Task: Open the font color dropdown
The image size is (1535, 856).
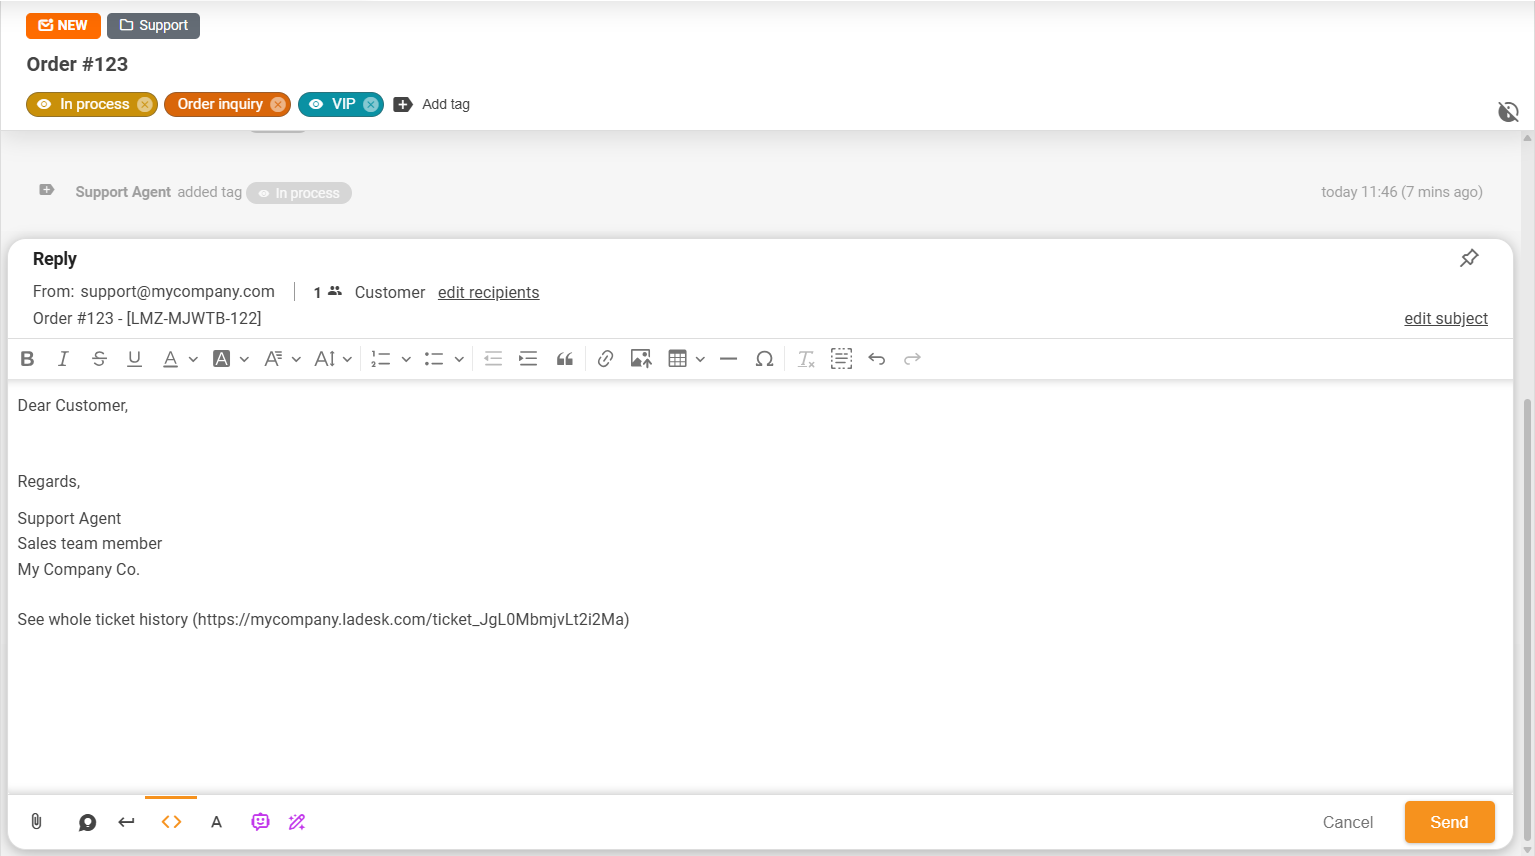Action: [x=191, y=358]
